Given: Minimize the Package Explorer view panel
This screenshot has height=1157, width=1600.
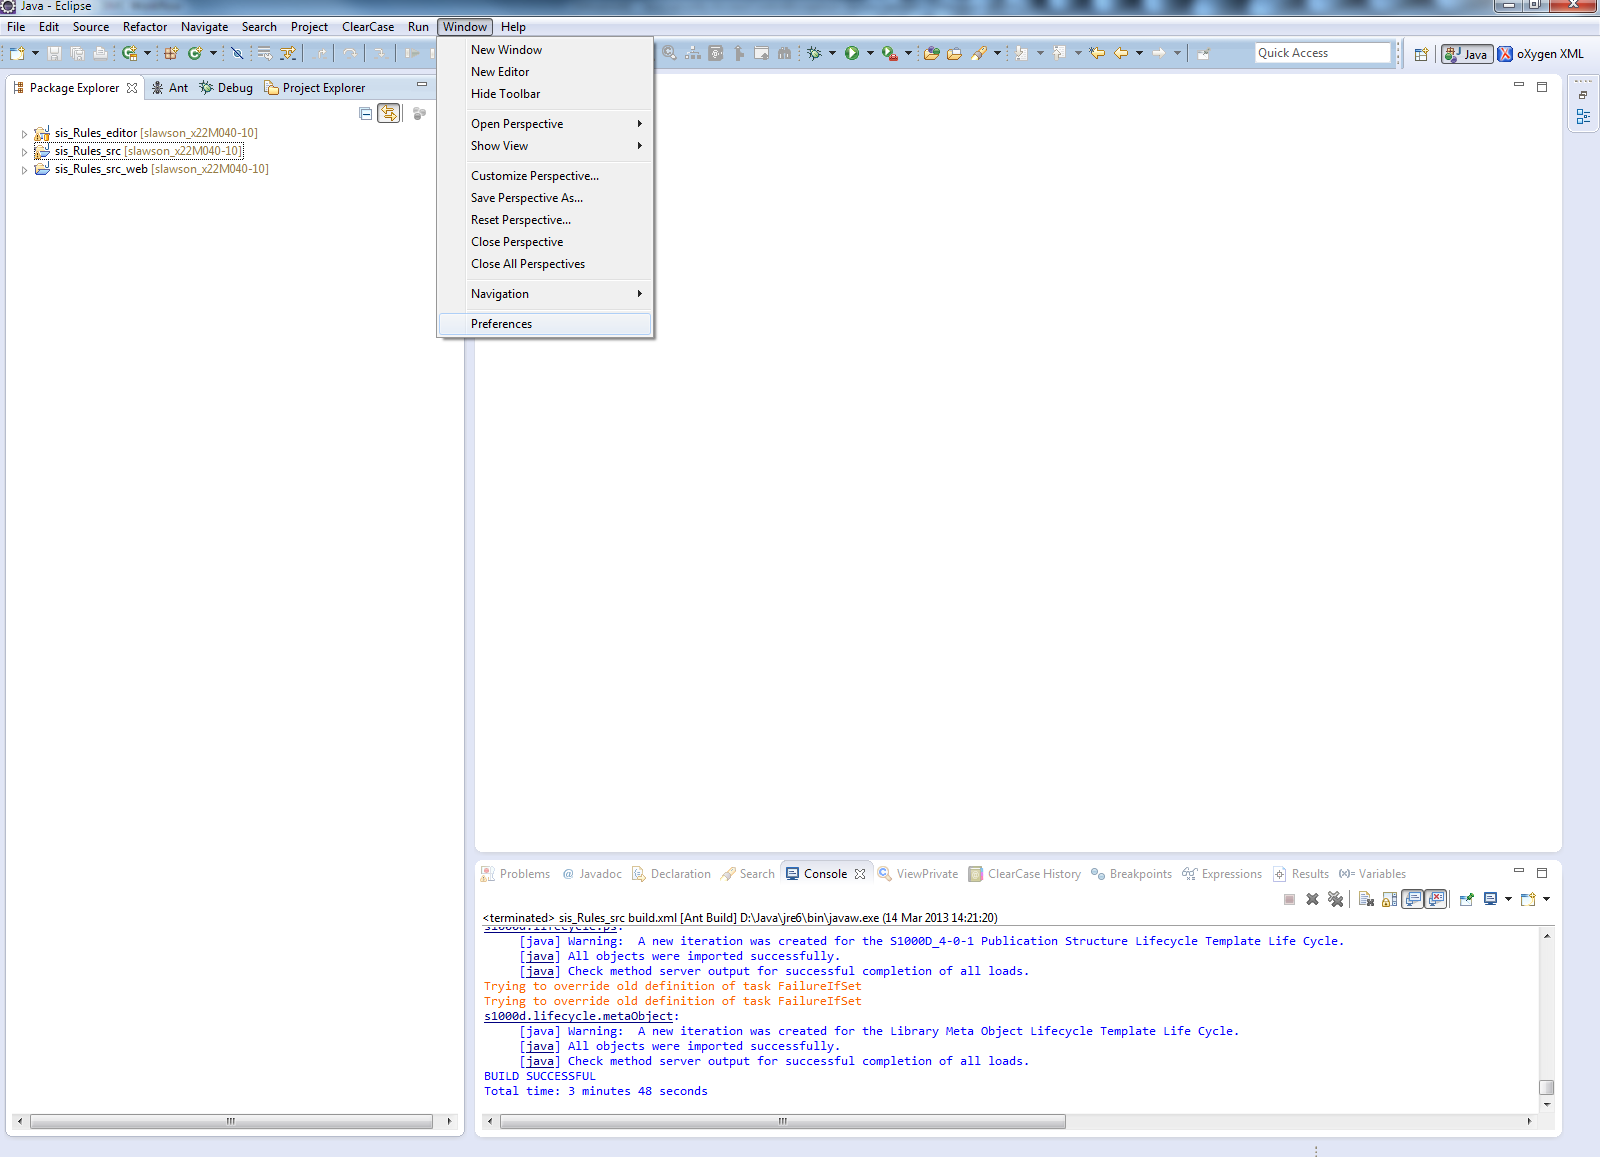Looking at the screenshot, I should (422, 85).
